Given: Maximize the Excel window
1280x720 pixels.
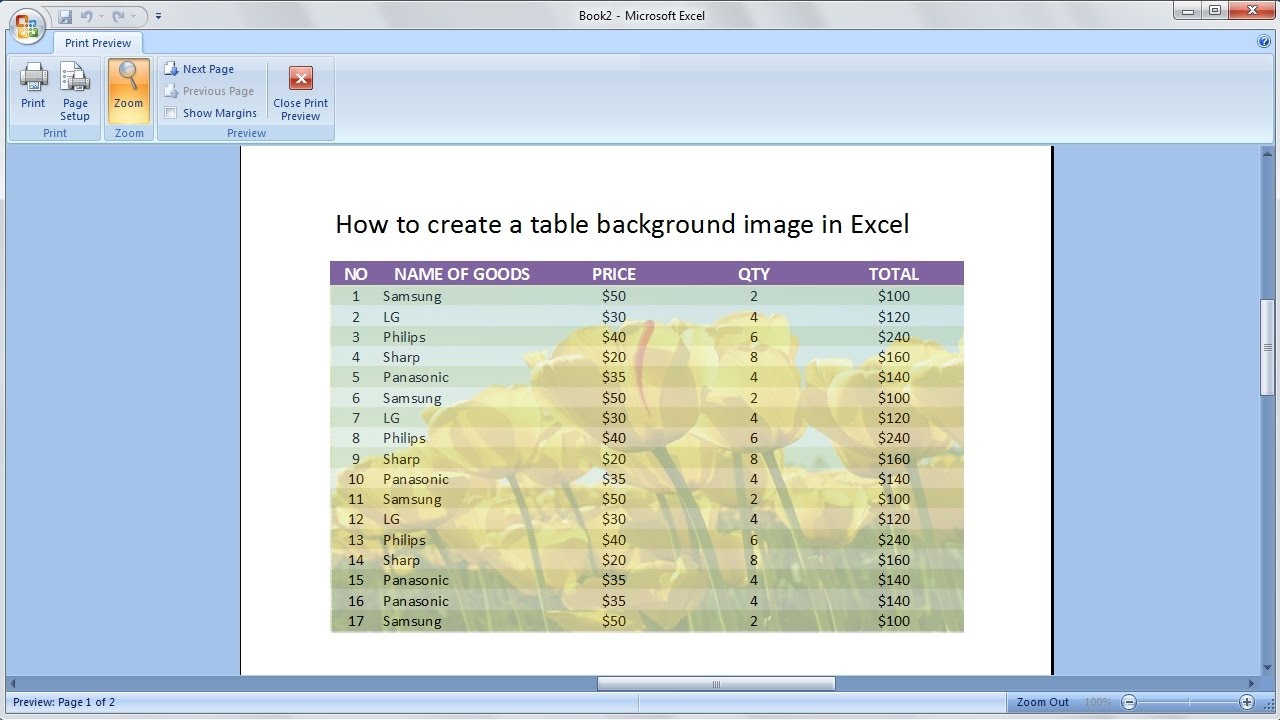Looking at the screenshot, I should pos(1215,10).
